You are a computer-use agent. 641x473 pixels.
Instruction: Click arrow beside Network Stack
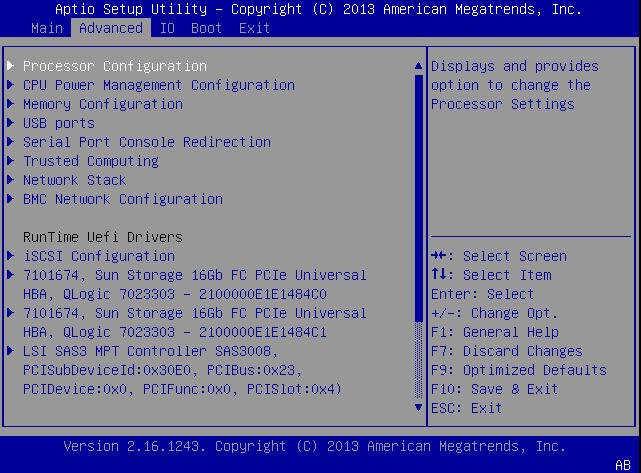11,179
